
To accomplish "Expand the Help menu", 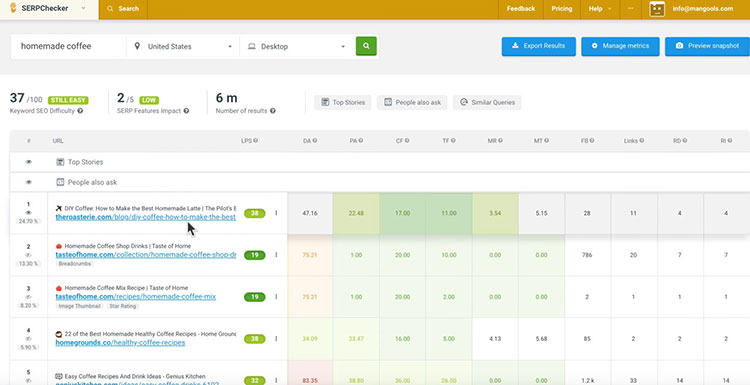I will [600, 9].
